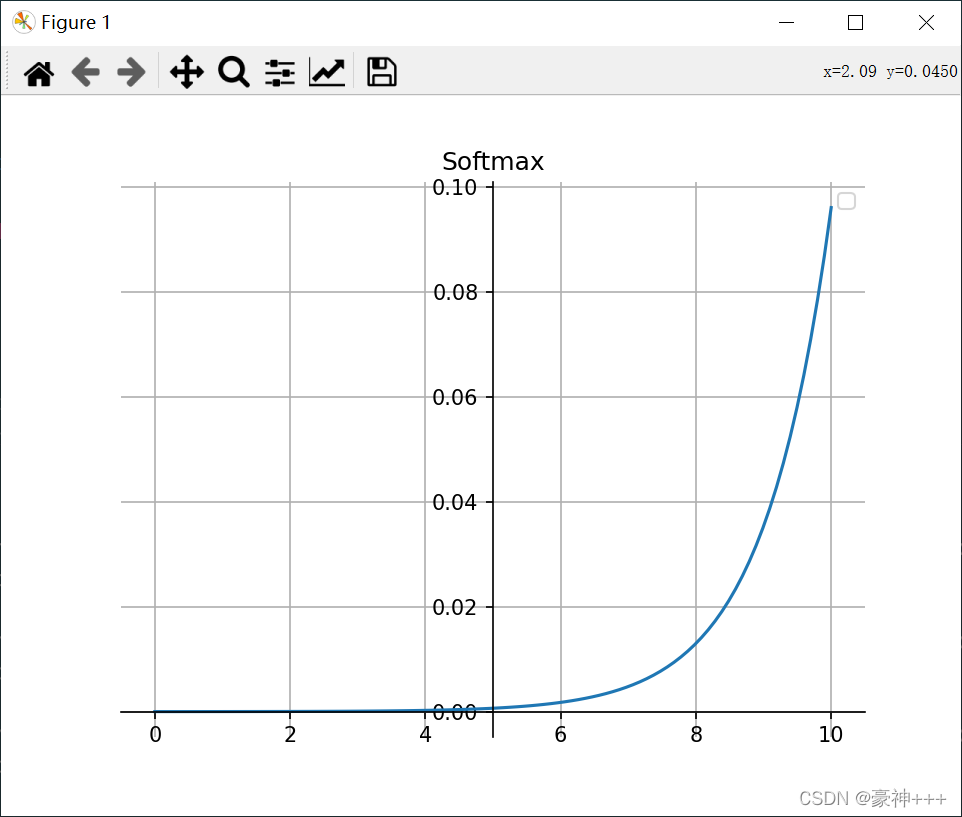Click y-axis tick label 0.08
The width and height of the screenshot is (962, 817).
[x=455, y=293]
